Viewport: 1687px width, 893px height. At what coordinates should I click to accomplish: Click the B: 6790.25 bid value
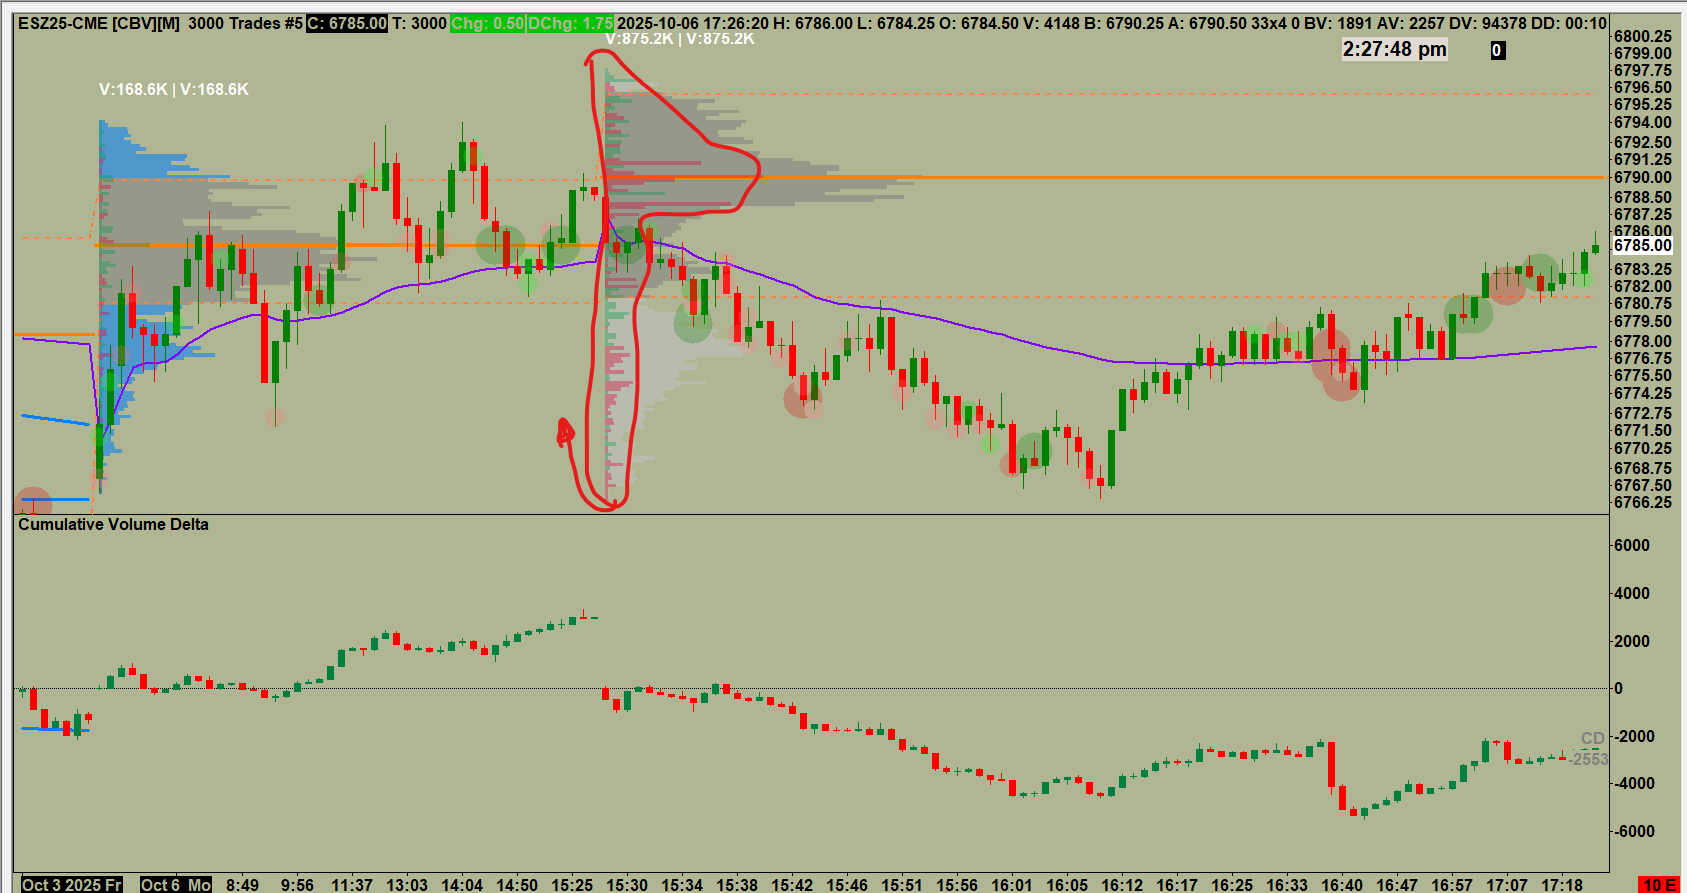coord(1126,23)
